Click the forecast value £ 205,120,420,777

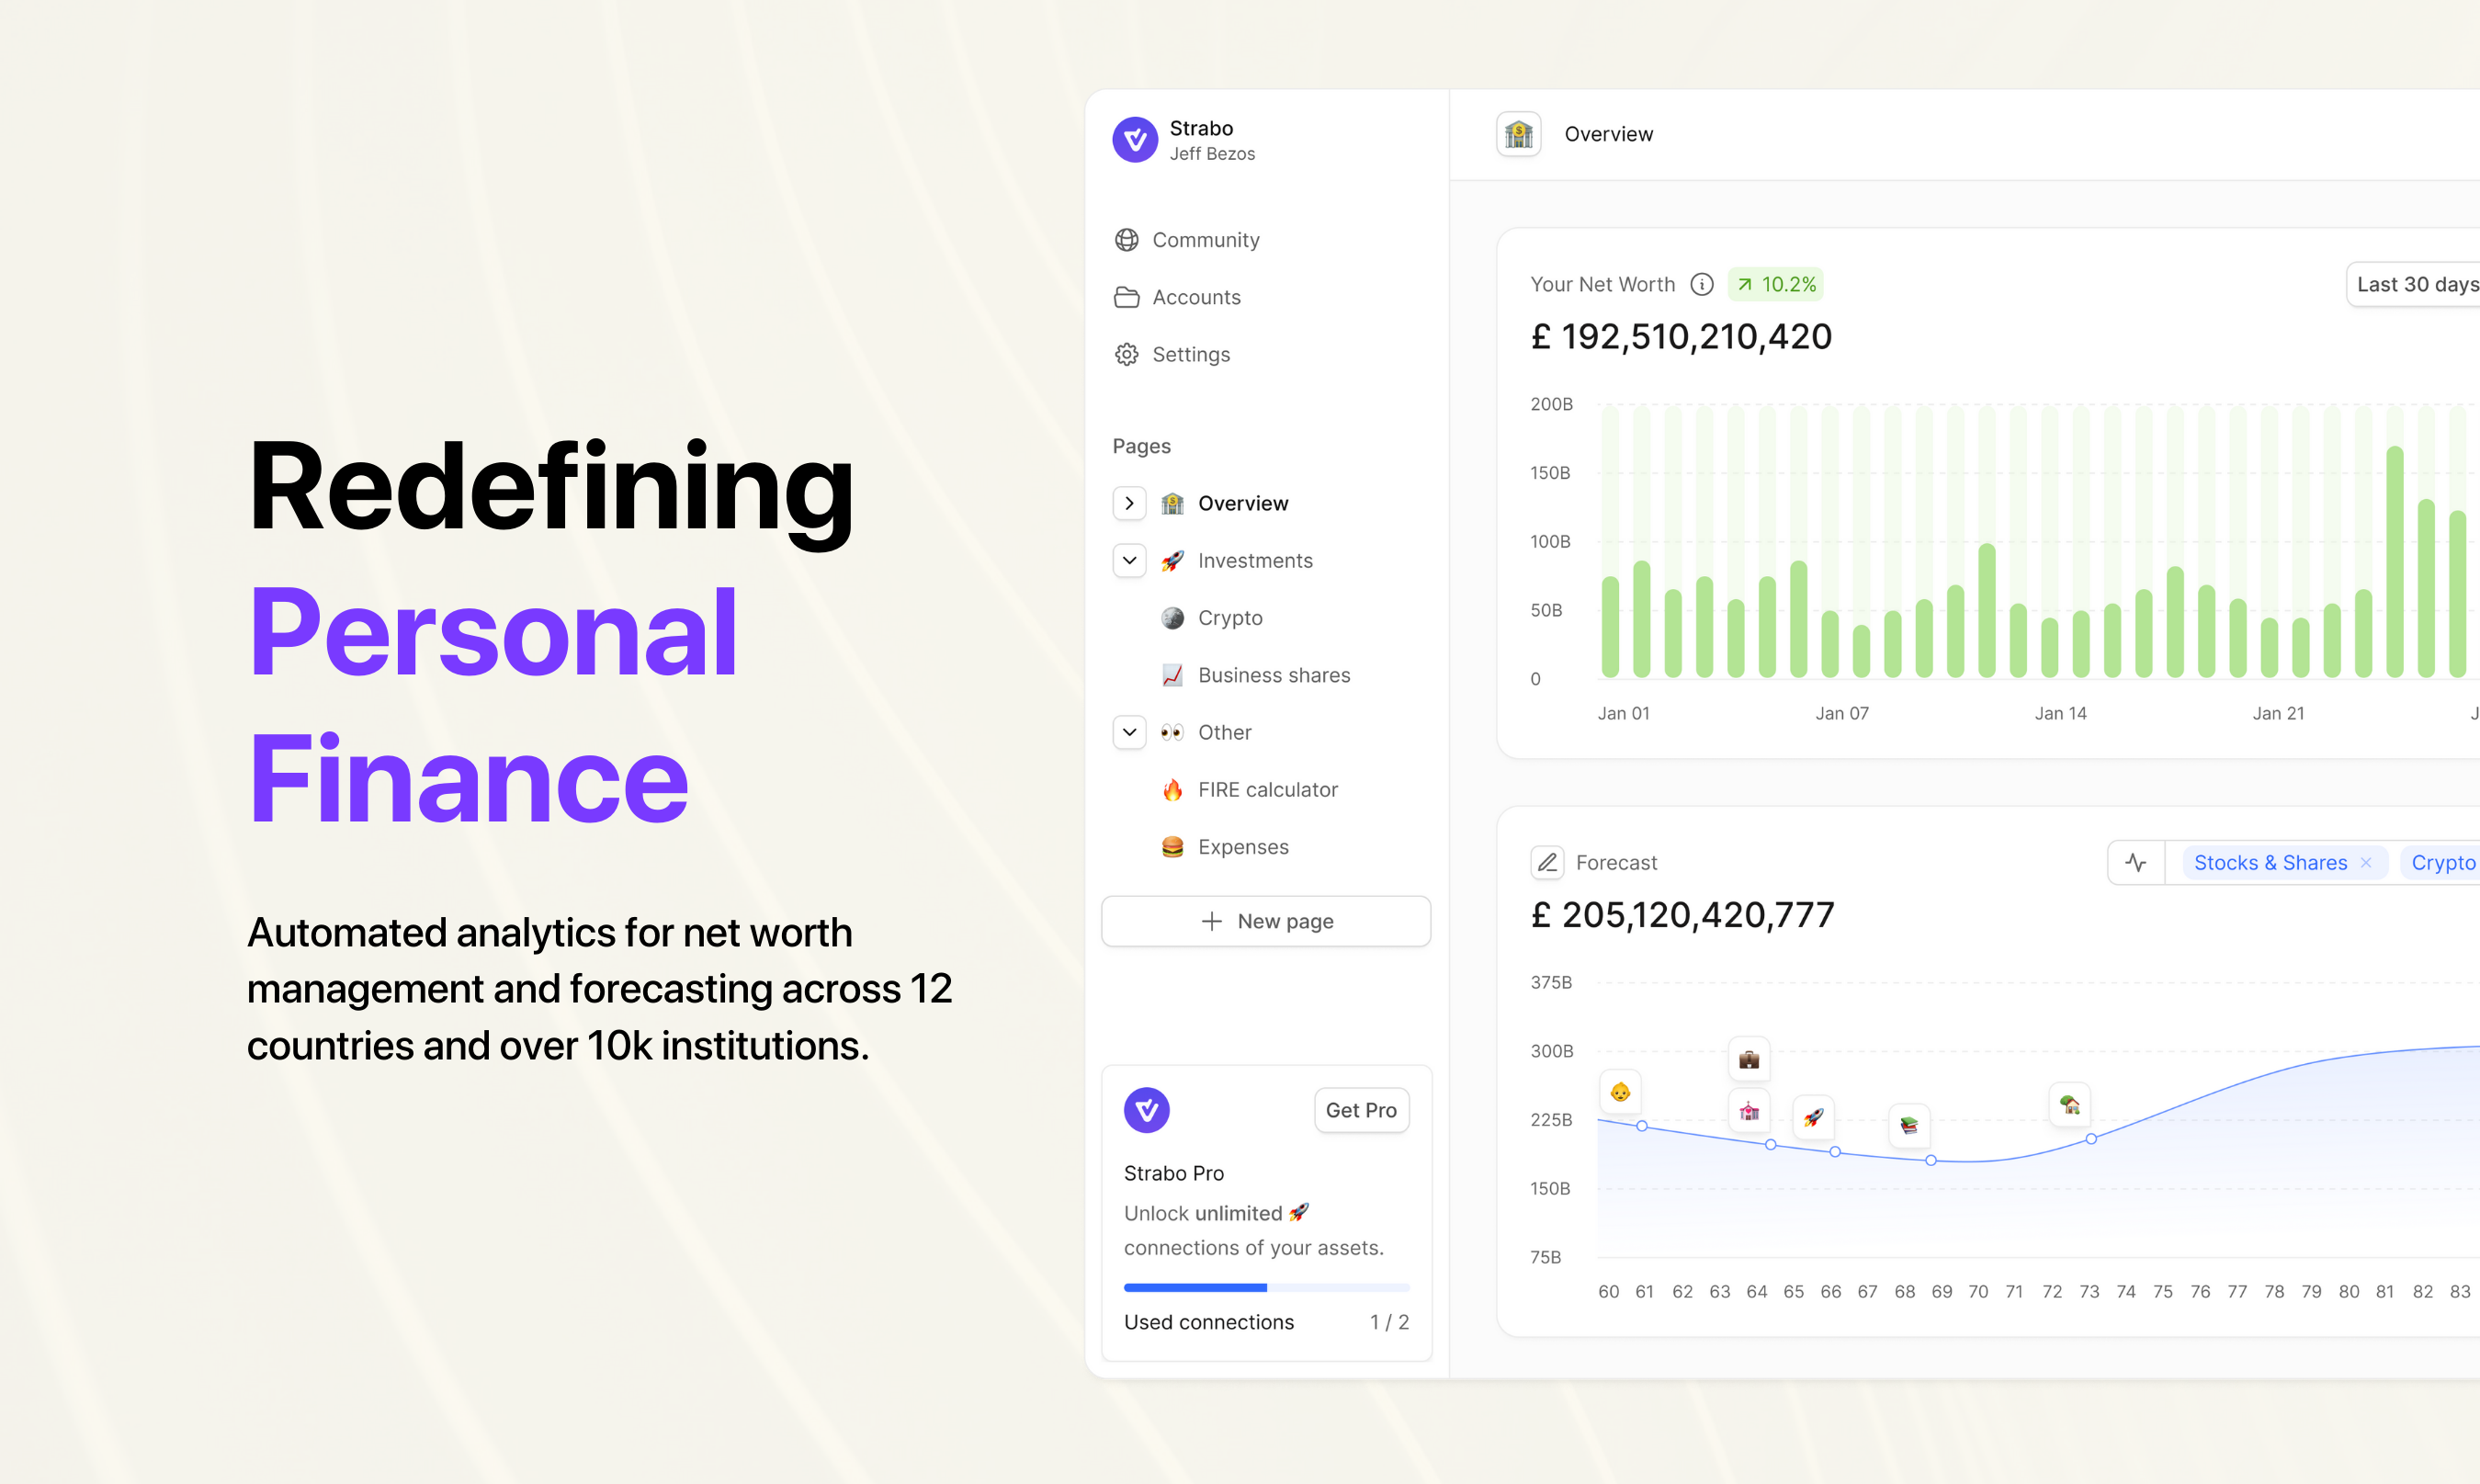click(x=1682, y=915)
